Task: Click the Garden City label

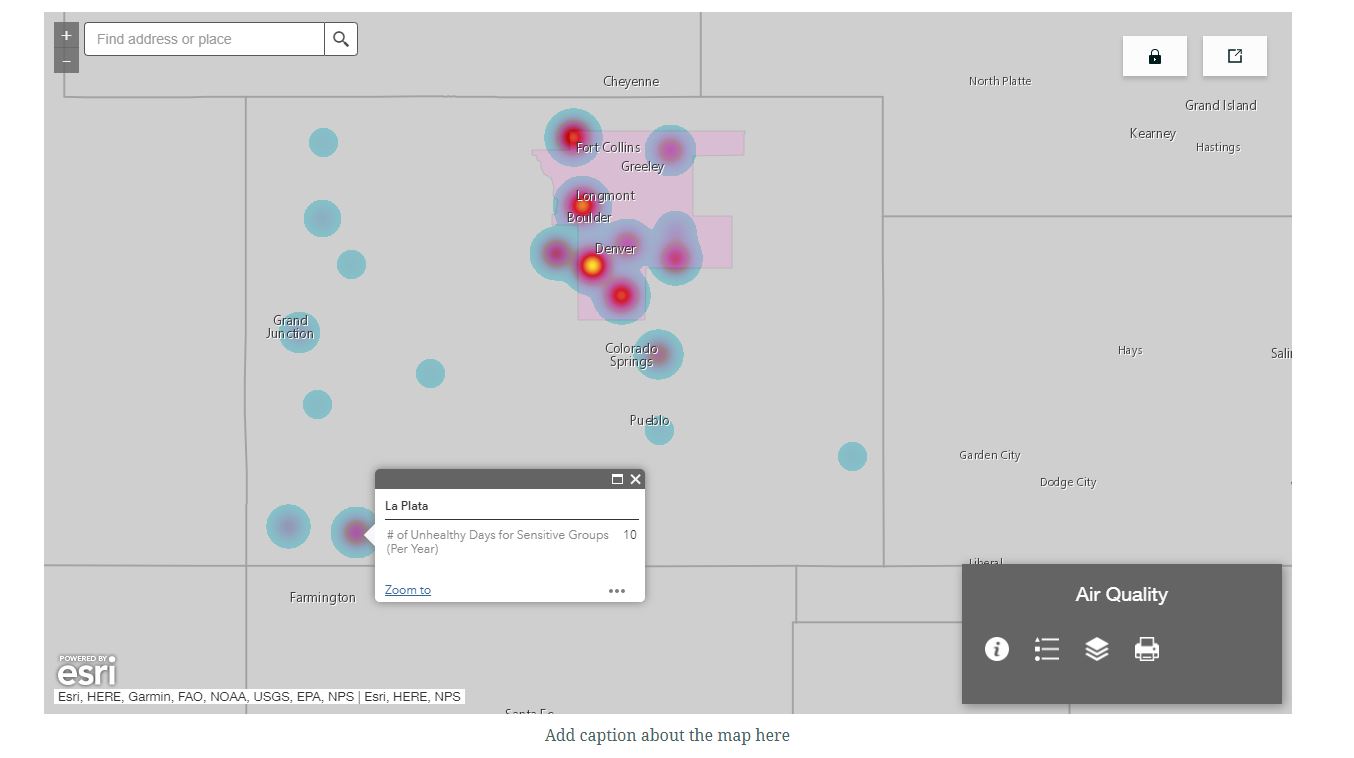Action: coord(990,455)
